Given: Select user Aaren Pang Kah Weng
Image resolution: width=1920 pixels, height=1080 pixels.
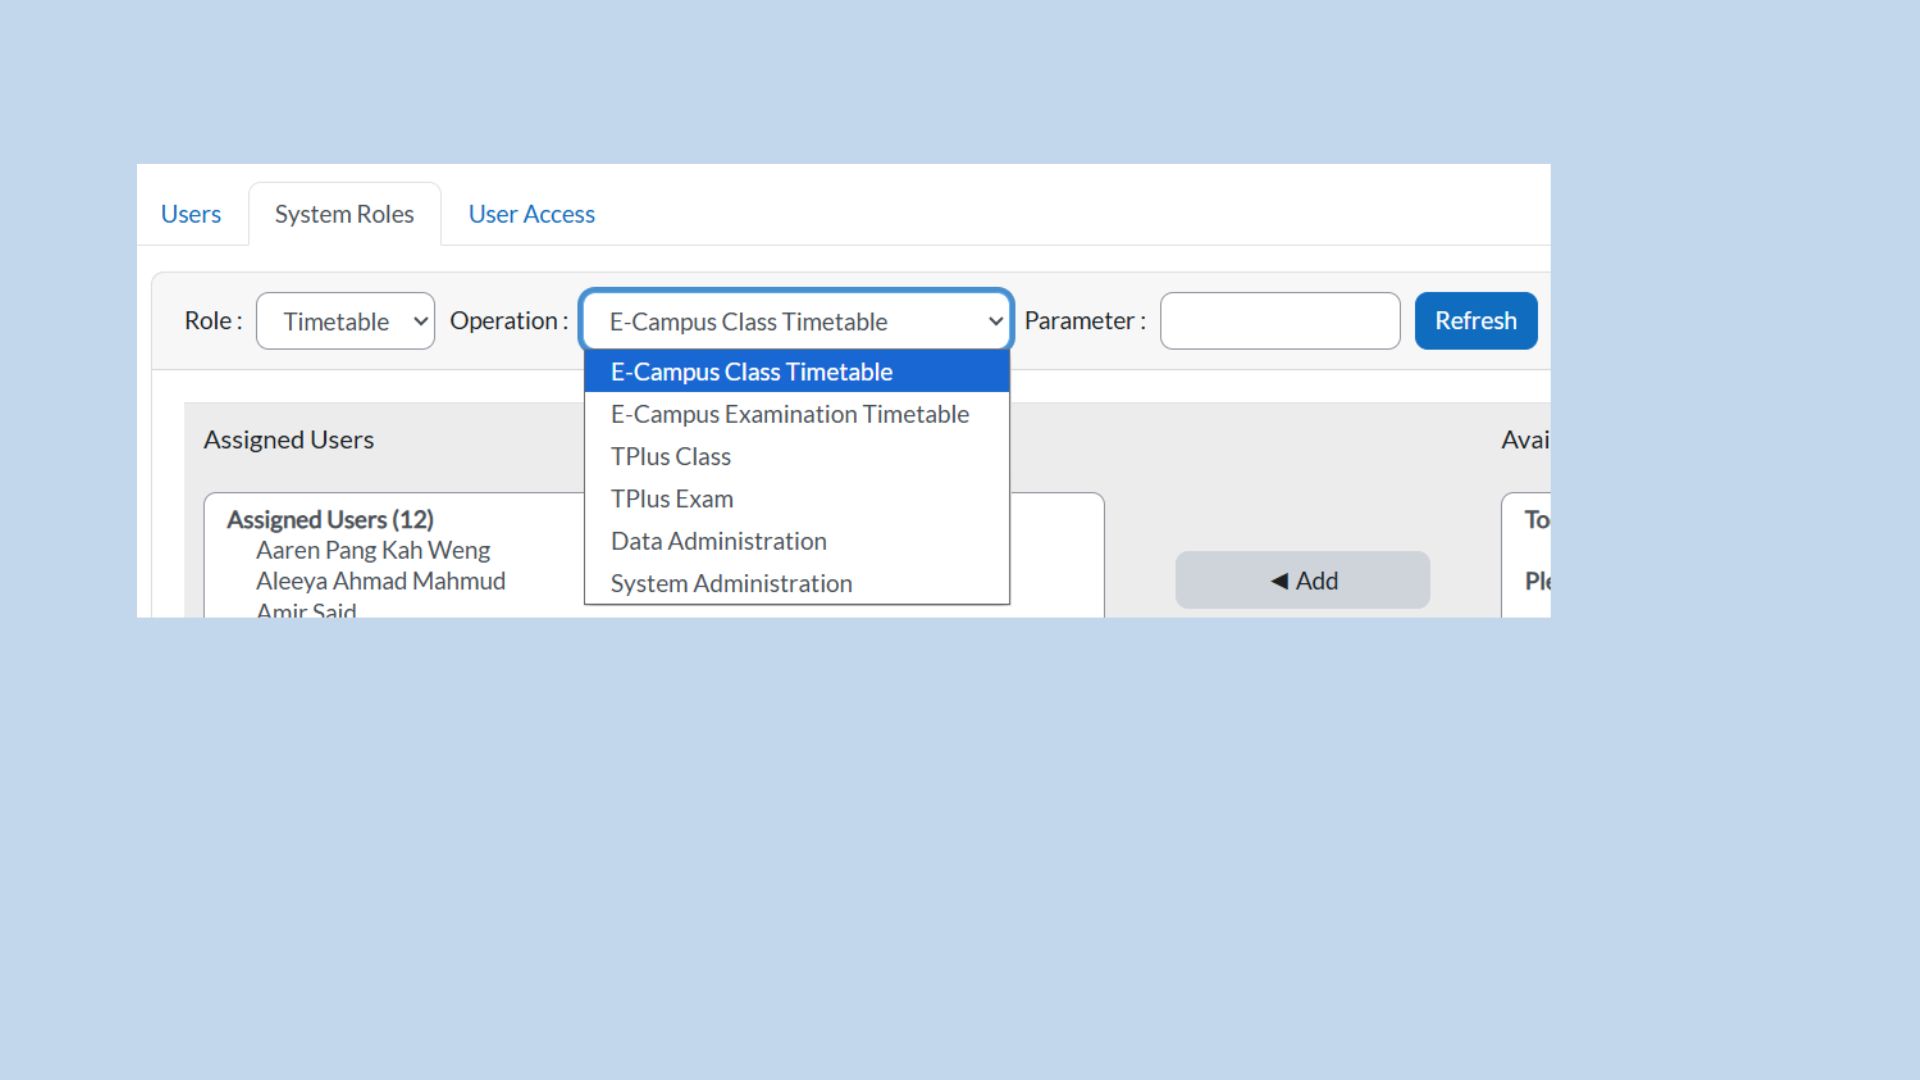Looking at the screenshot, I should (372, 550).
